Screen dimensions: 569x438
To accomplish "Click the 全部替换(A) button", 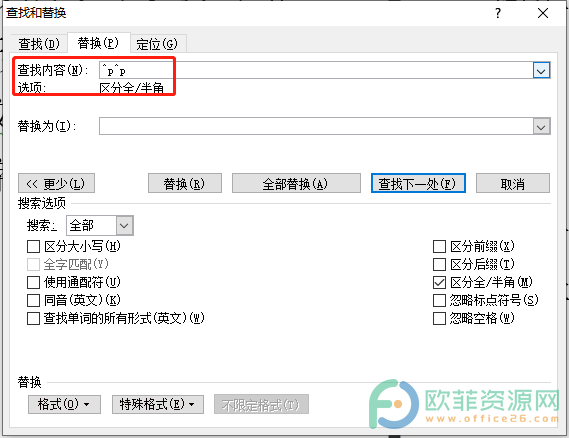I will 296,183.
